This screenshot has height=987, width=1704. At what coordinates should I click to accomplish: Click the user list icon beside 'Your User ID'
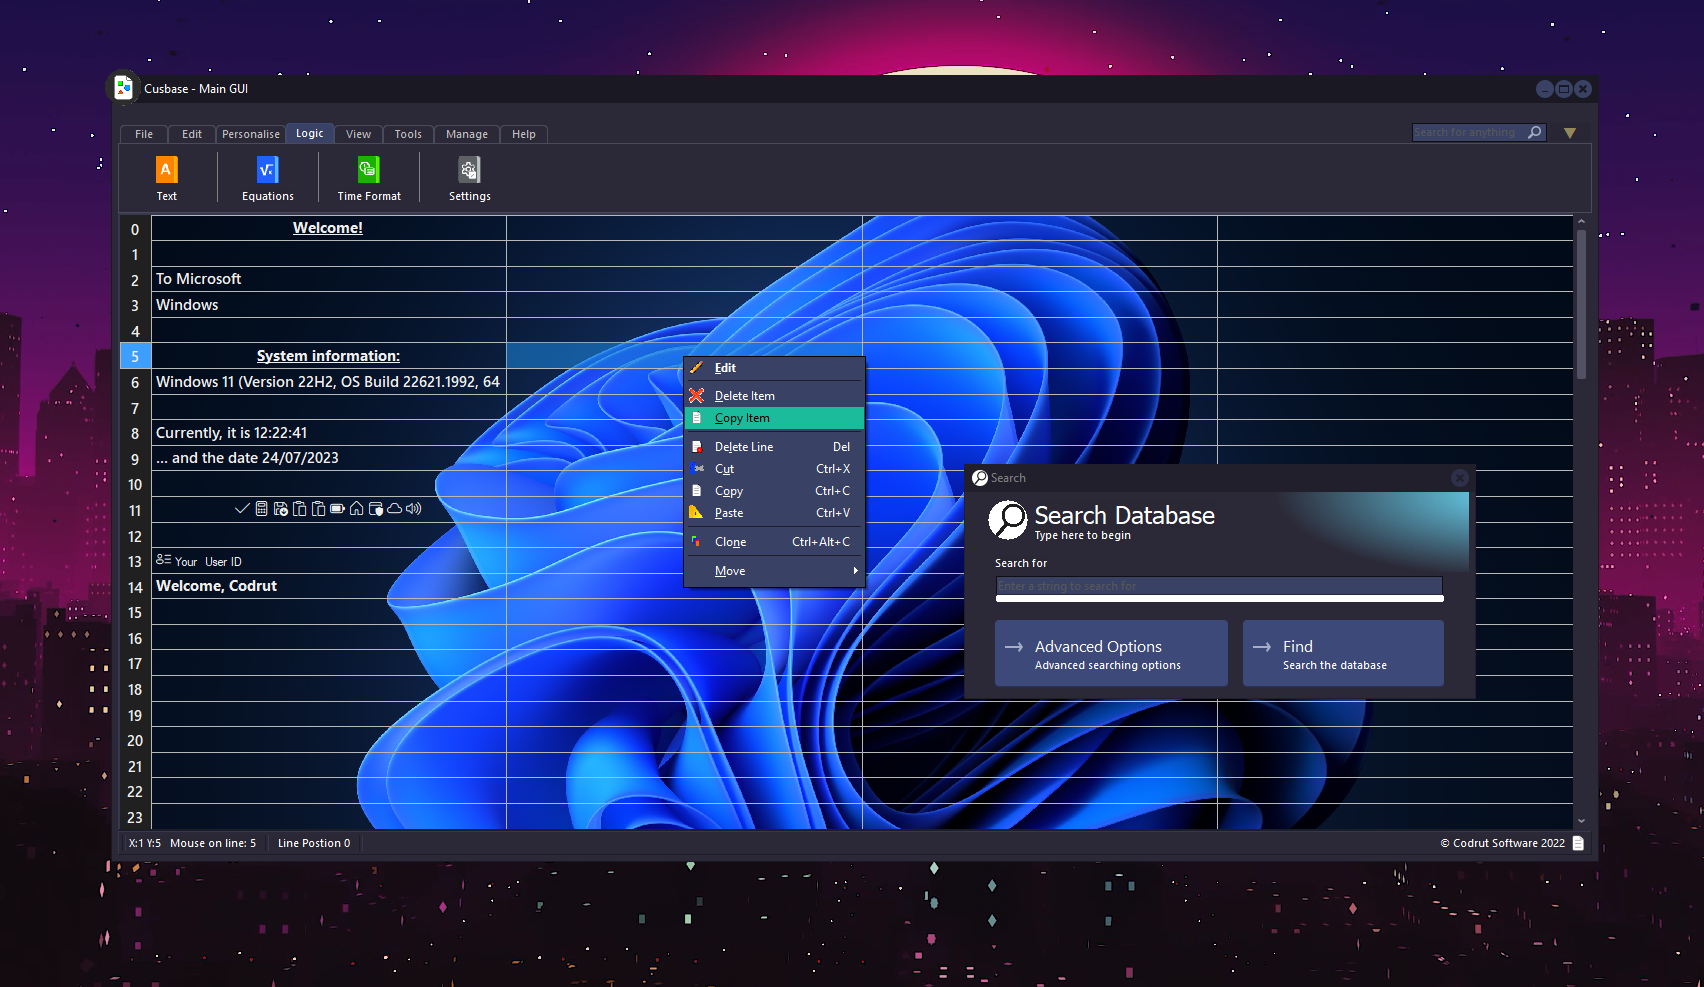pyautogui.click(x=164, y=560)
